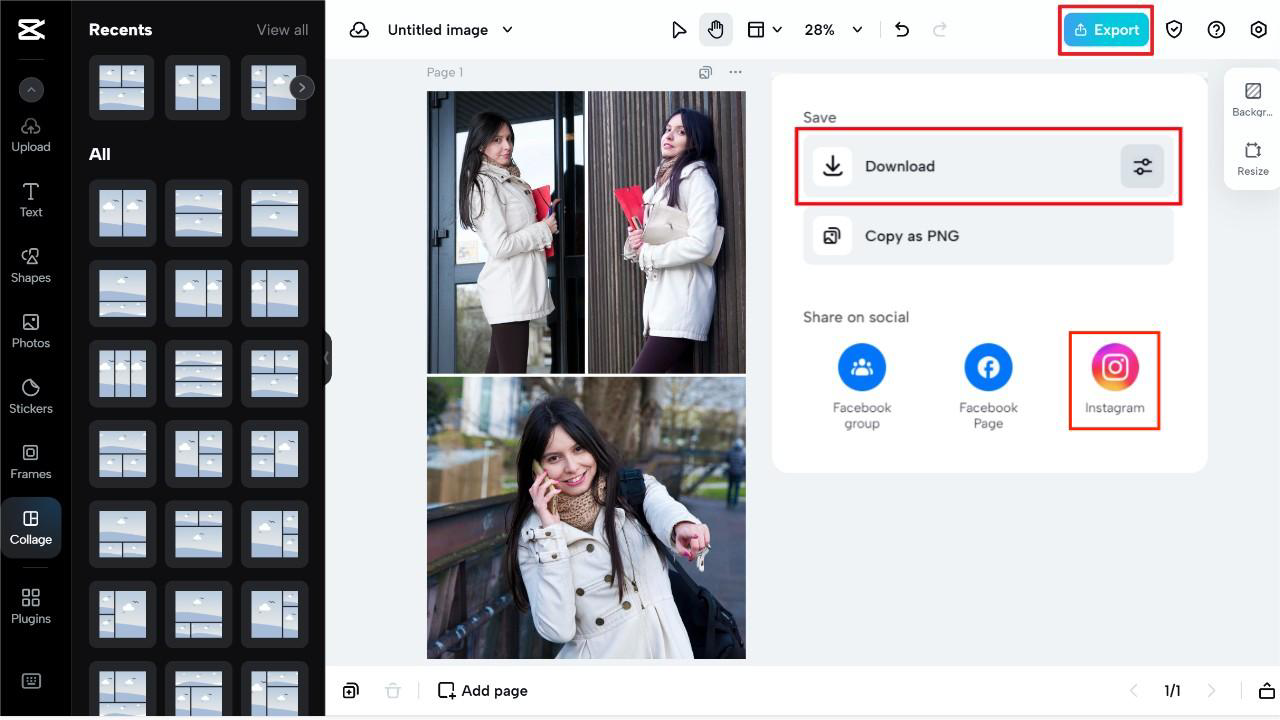Select the cursor Select tool
This screenshot has height=720, width=1280.
coord(679,29)
